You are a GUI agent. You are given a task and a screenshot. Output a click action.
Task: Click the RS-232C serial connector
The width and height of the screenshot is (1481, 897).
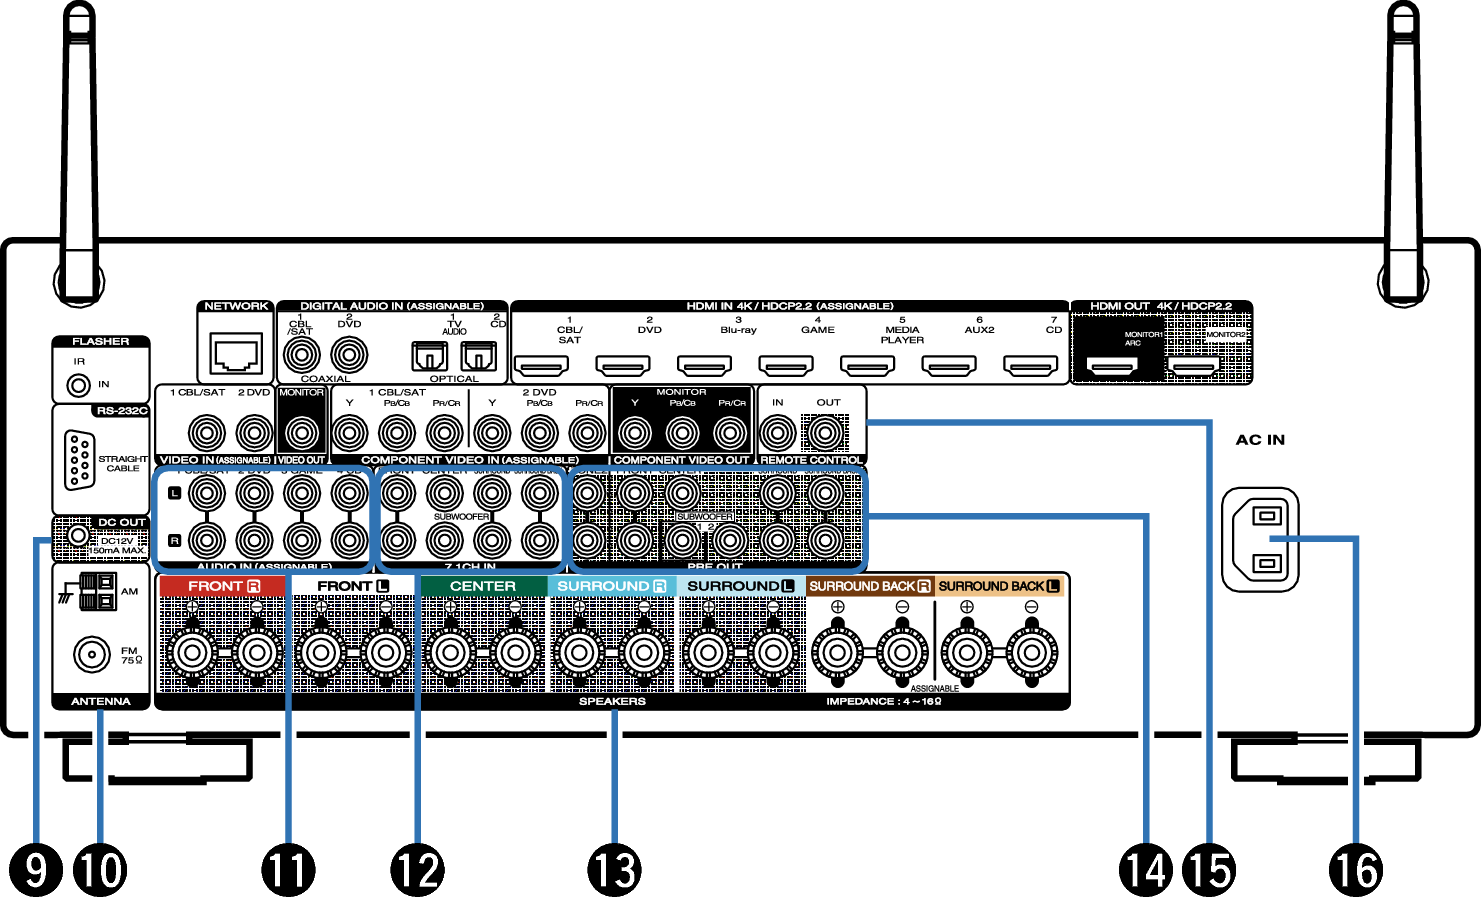click(x=79, y=459)
